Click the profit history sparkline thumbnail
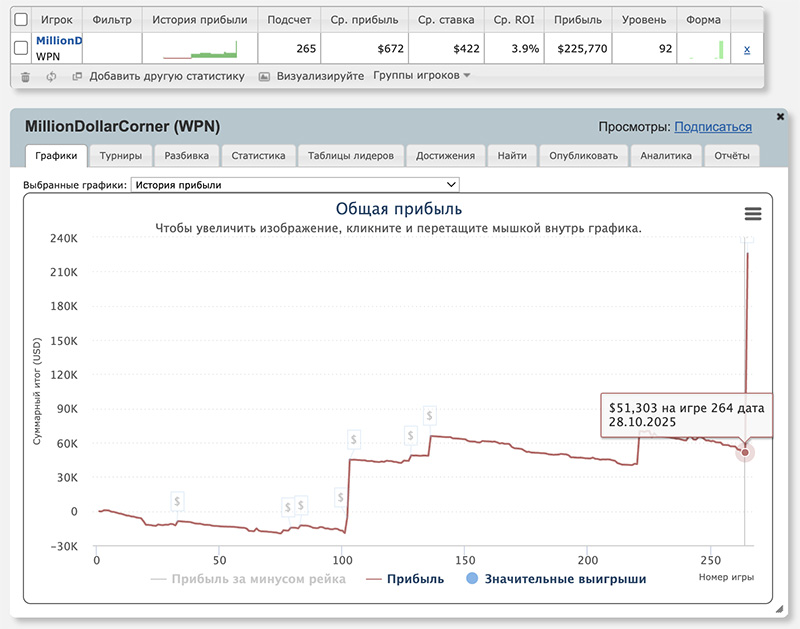Image resolution: width=800 pixels, height=629 pixels. point(200,49)
